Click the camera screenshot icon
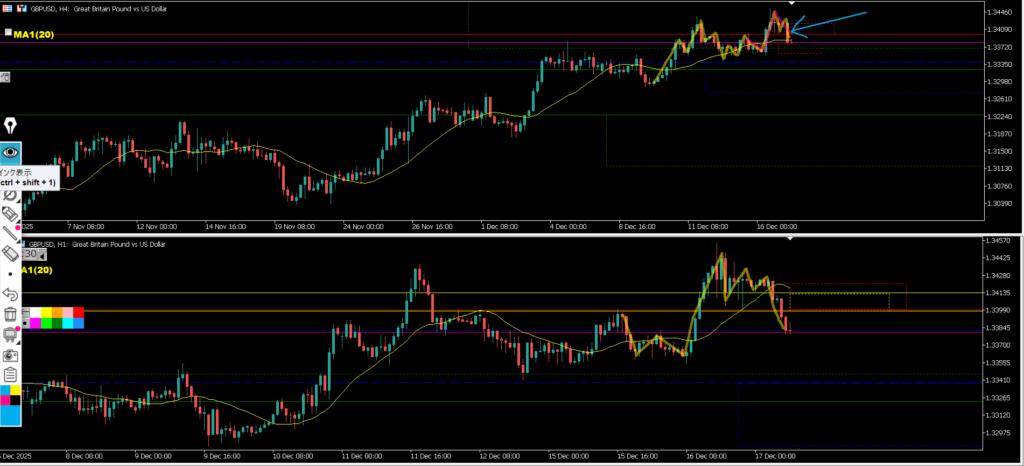This screenshot has width=1024, height=466. pyautogui.click(x=11, y=355)
